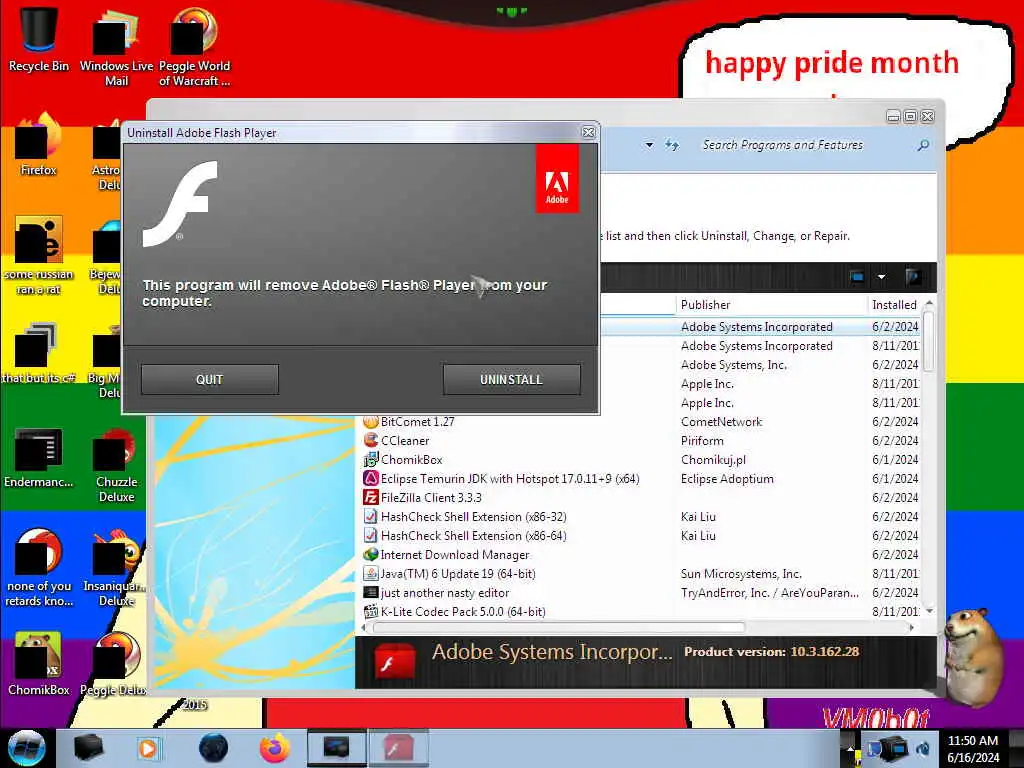This screenshot has width=1024, height=768.
Task: Click the vertical scrollbar up arrow in program list
Action: point(929,304)
